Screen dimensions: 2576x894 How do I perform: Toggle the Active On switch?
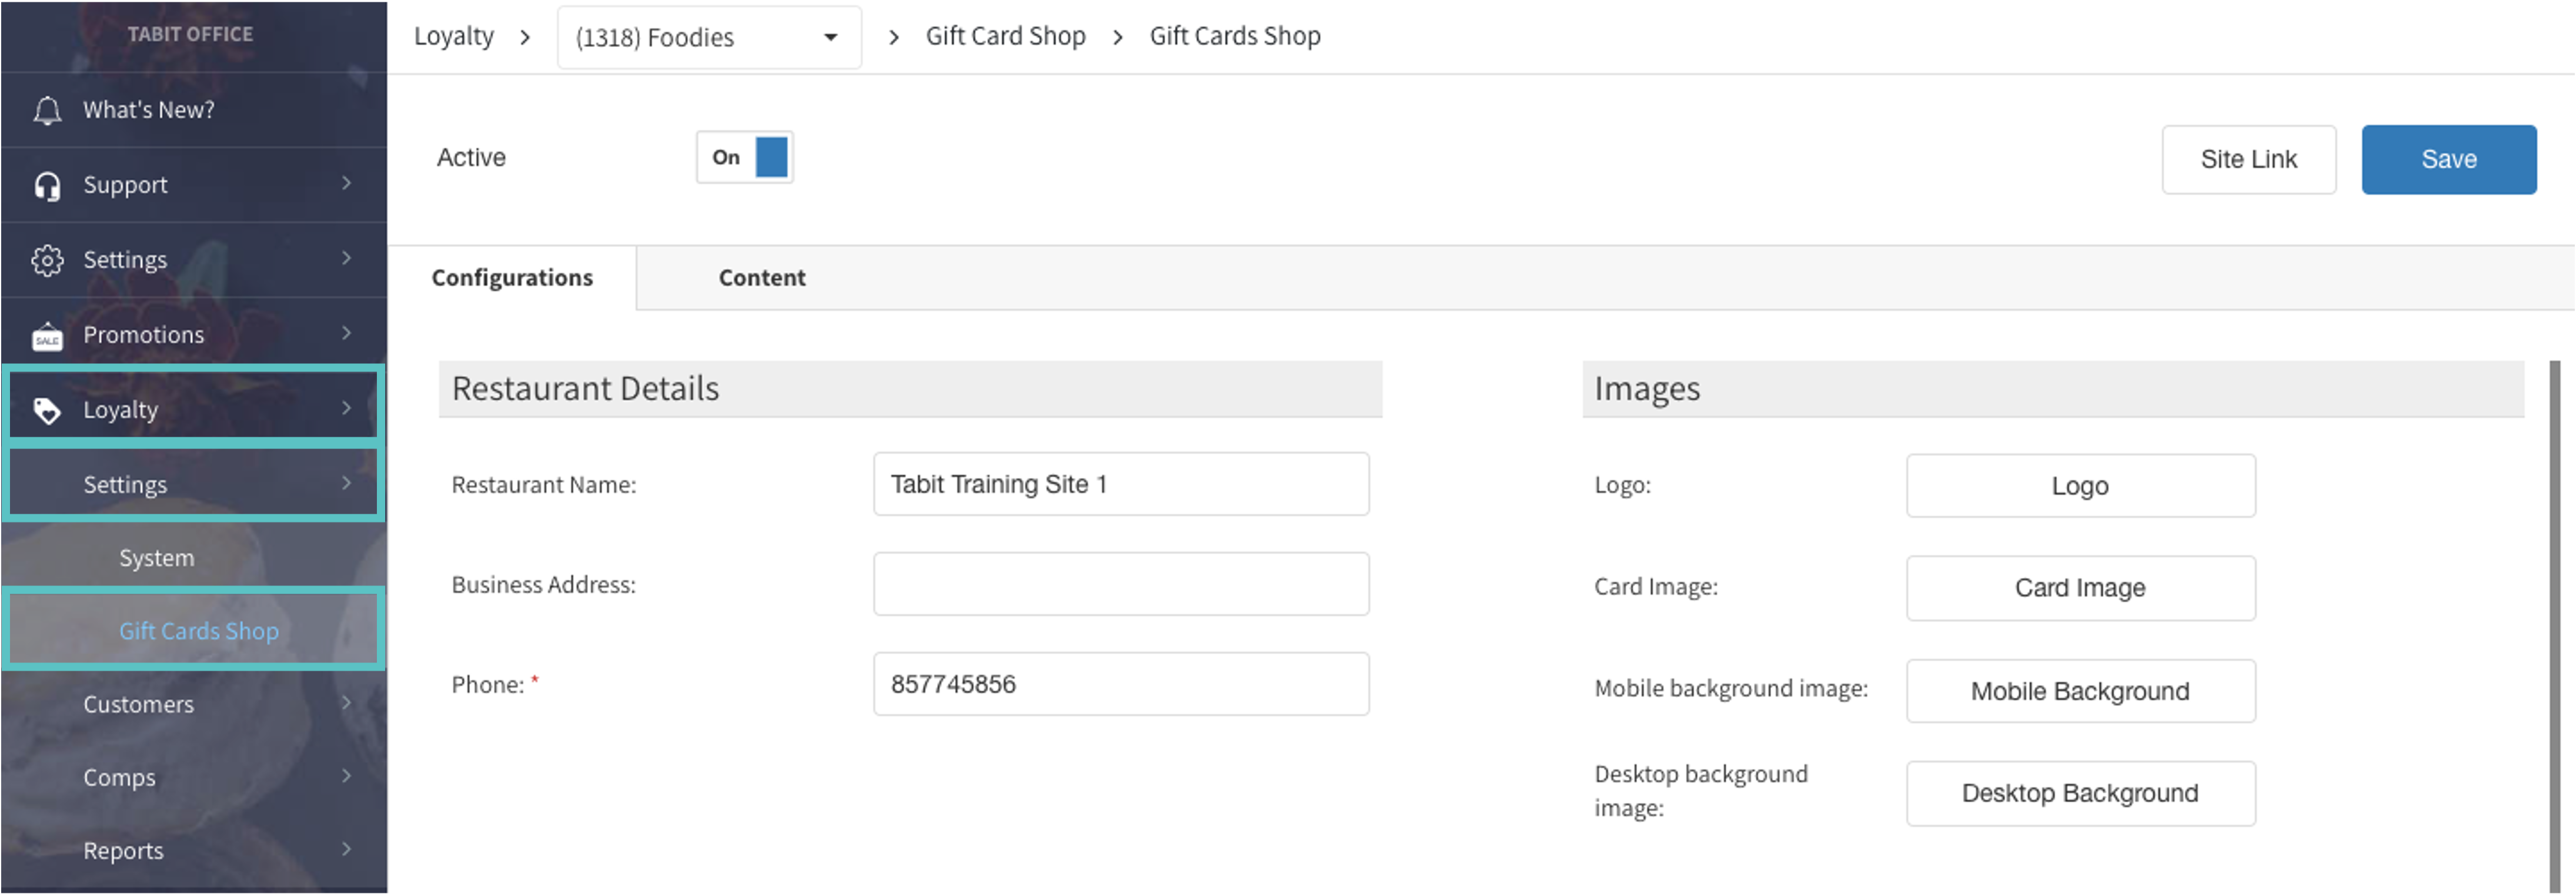pos(744,157)
